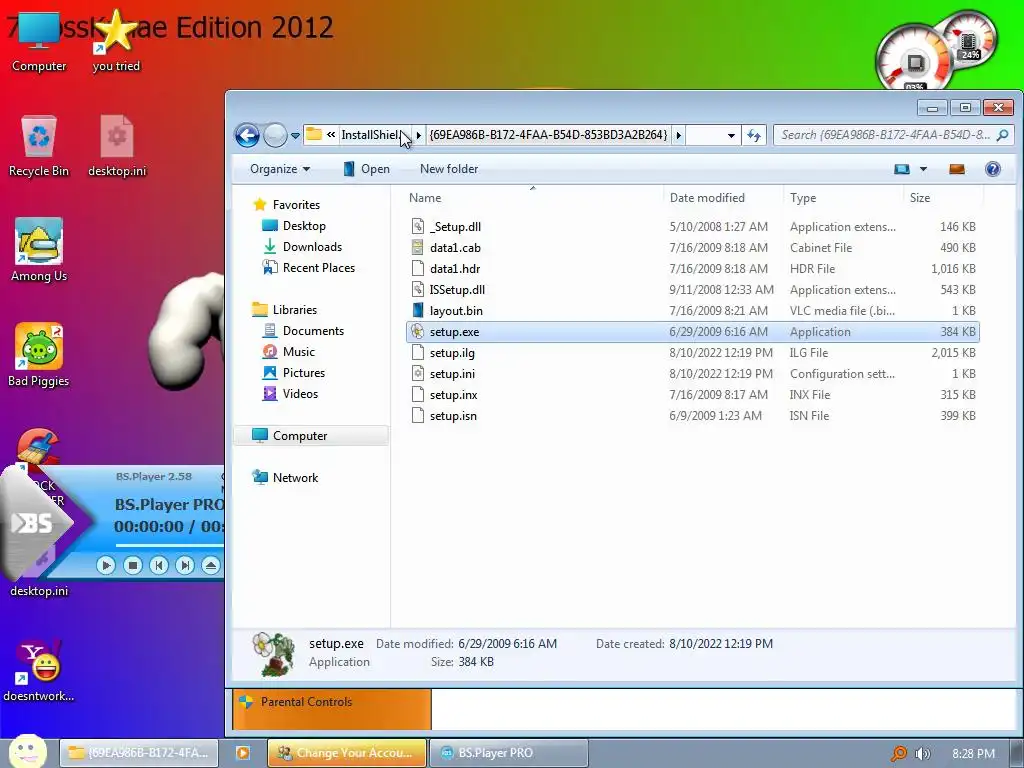Select the data1.cab file
Image resolution: width=1024 pixels, height=768 pixels.
tap(455, 248)
